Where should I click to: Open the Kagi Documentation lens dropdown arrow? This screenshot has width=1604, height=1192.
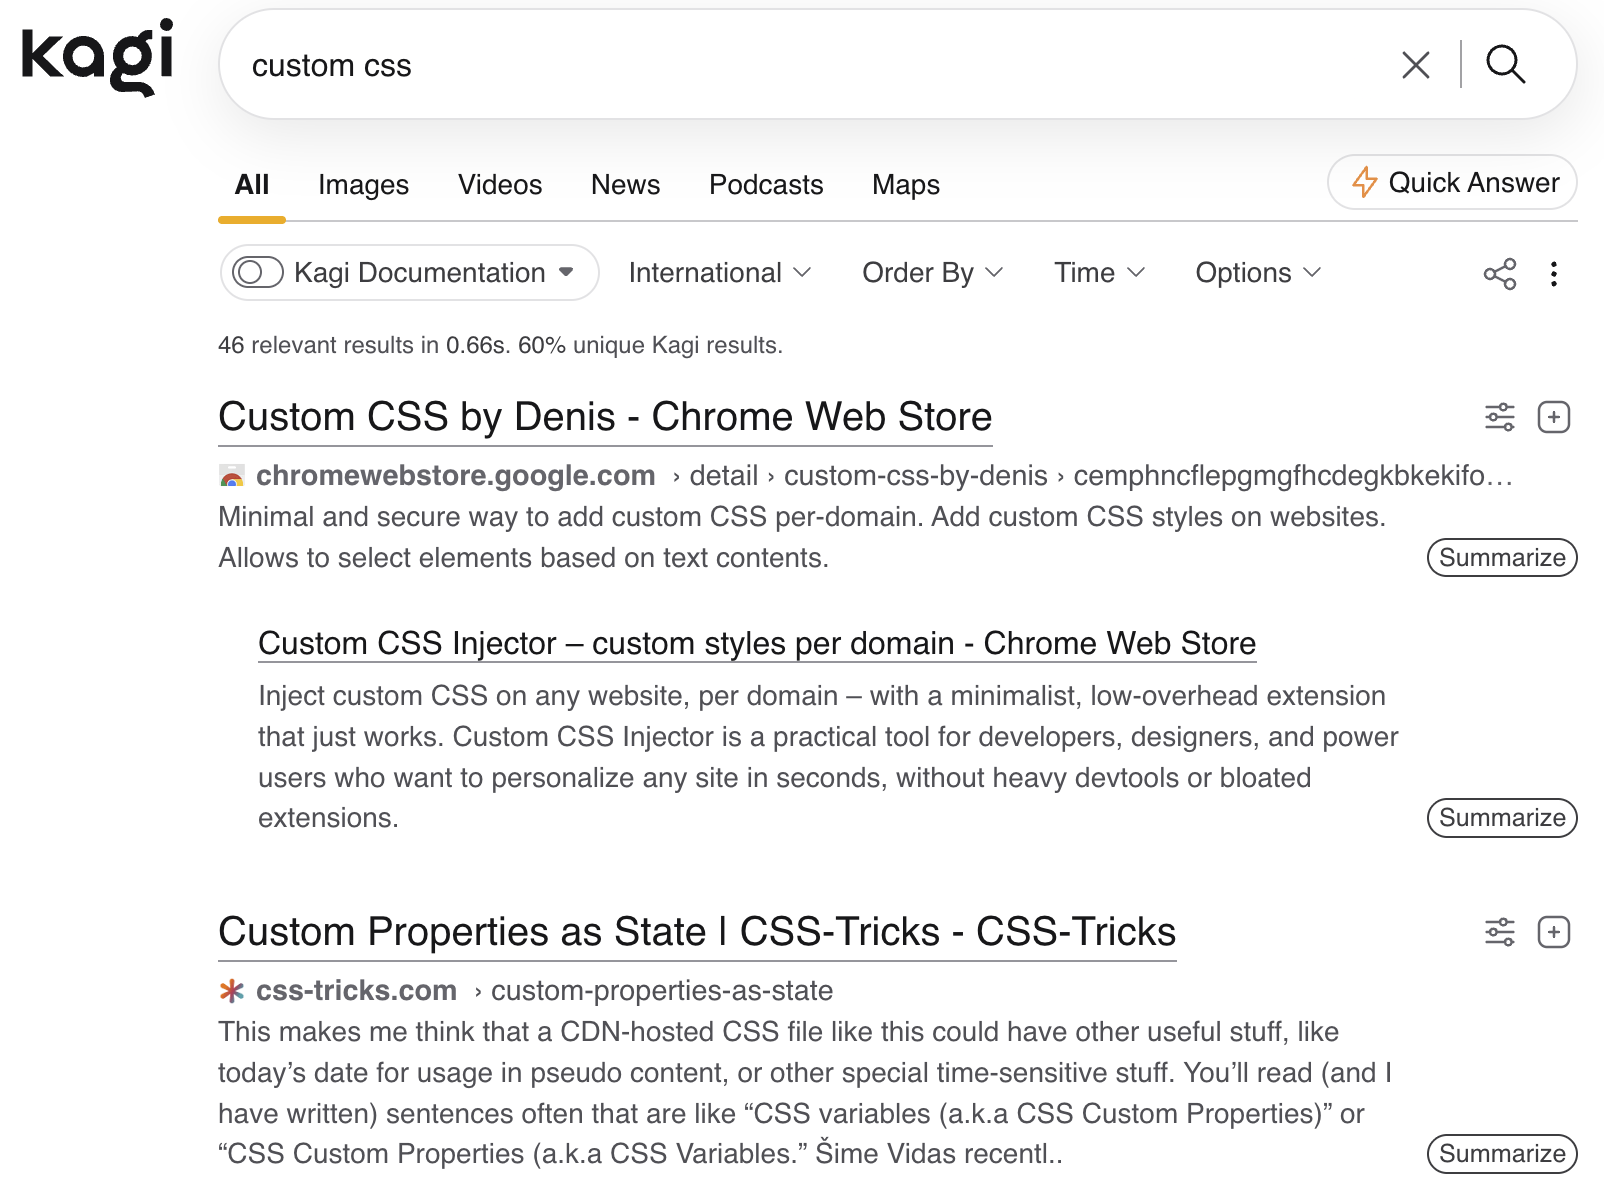click(566, 272)
